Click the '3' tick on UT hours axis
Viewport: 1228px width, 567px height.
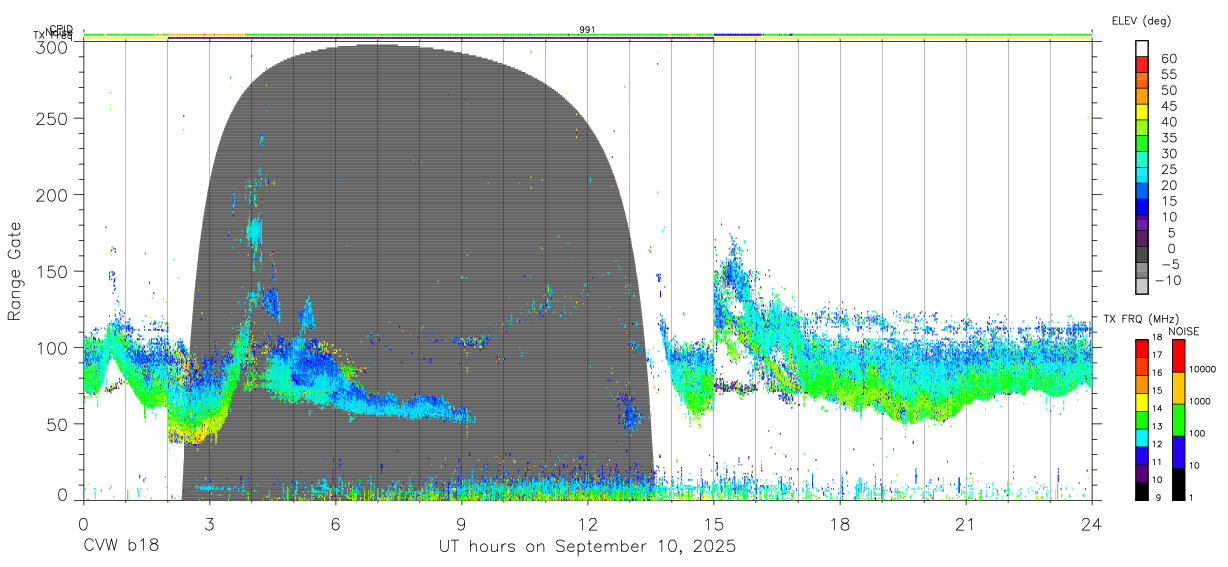pyautogui.click(x=209, y=524)
